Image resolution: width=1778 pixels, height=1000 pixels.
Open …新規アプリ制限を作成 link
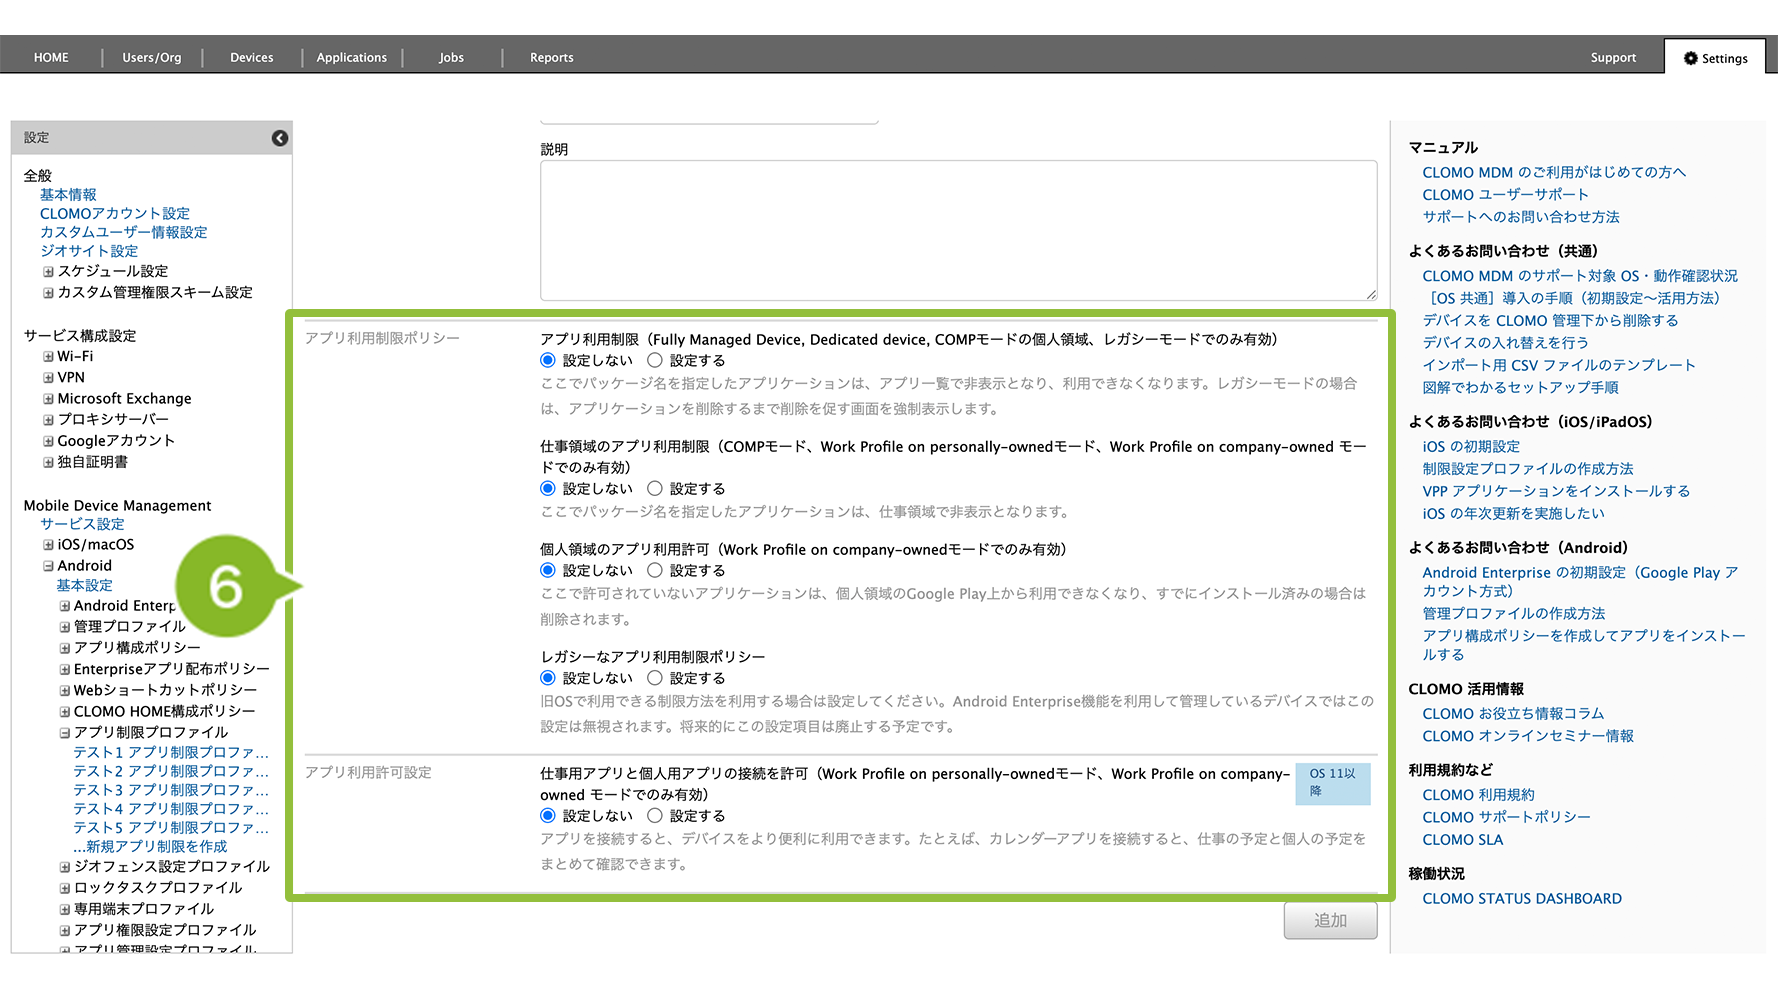click(x=150, y=847)
